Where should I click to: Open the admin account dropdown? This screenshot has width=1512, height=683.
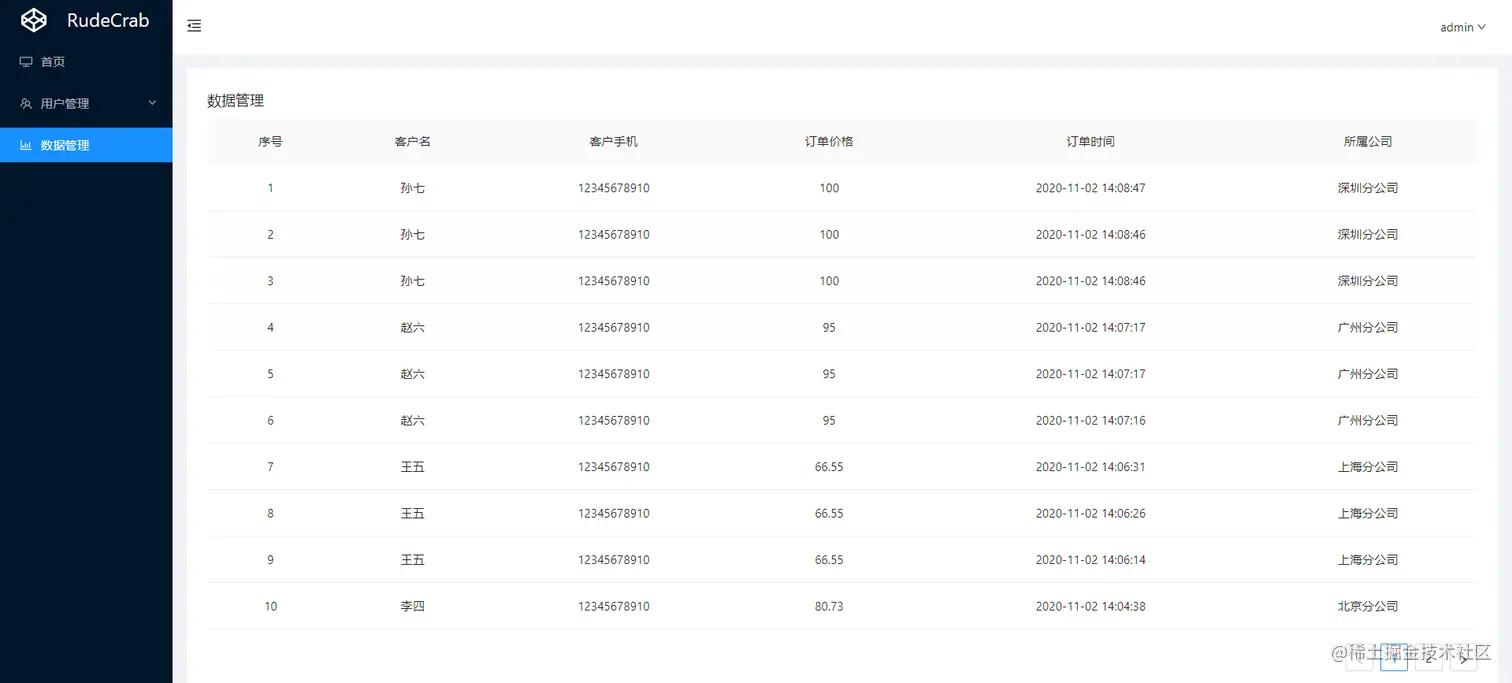(1461, 27)
